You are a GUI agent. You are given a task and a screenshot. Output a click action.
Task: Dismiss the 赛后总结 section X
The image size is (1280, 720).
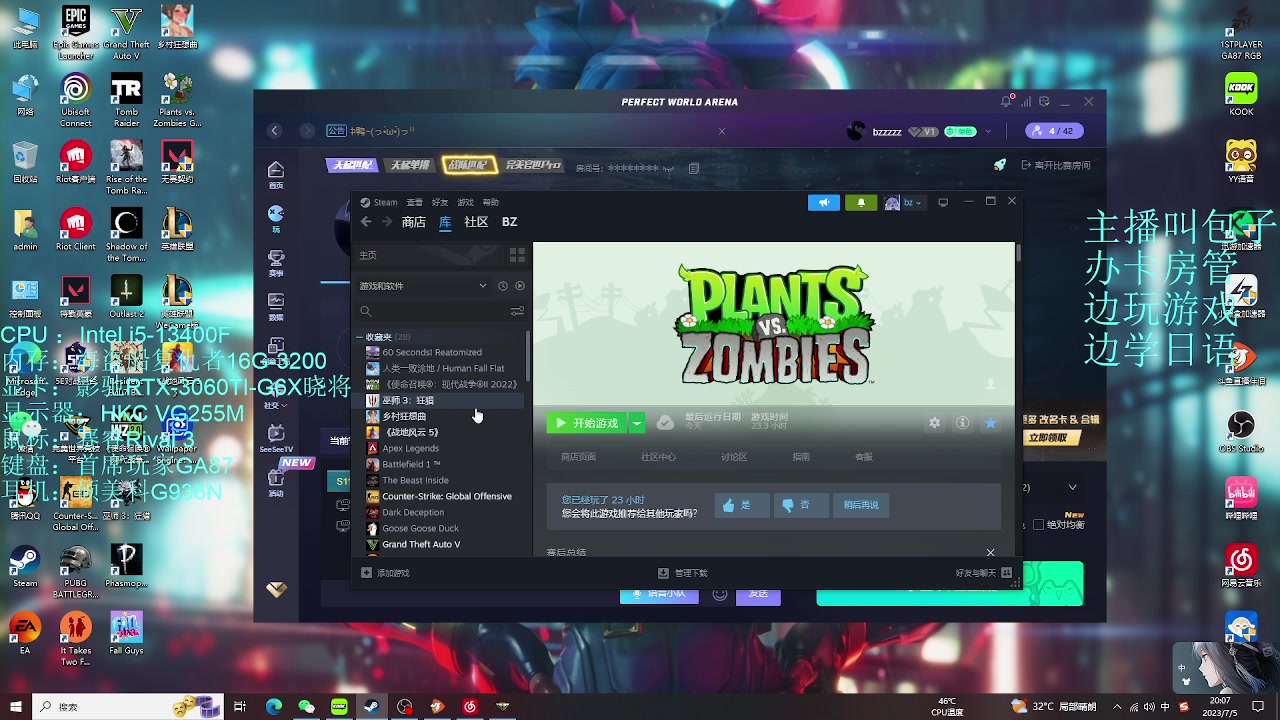(x=991, y=552)
